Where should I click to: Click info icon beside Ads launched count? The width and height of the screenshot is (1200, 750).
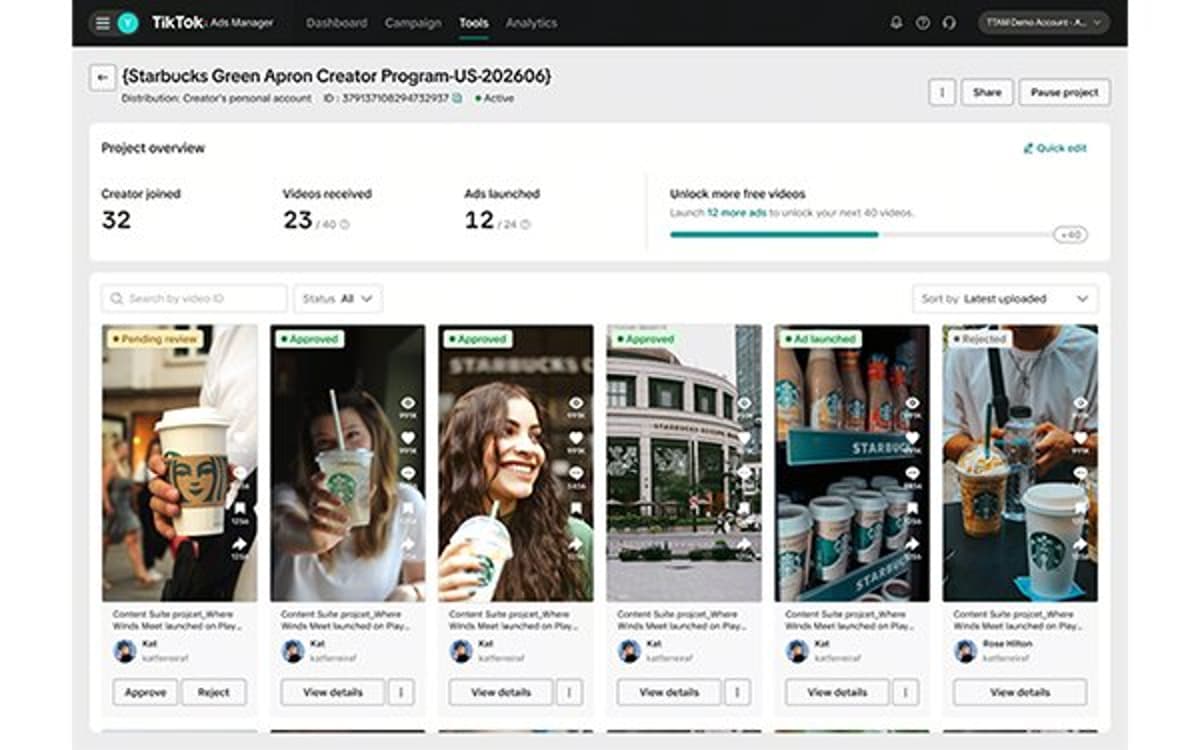coord(525,225)
